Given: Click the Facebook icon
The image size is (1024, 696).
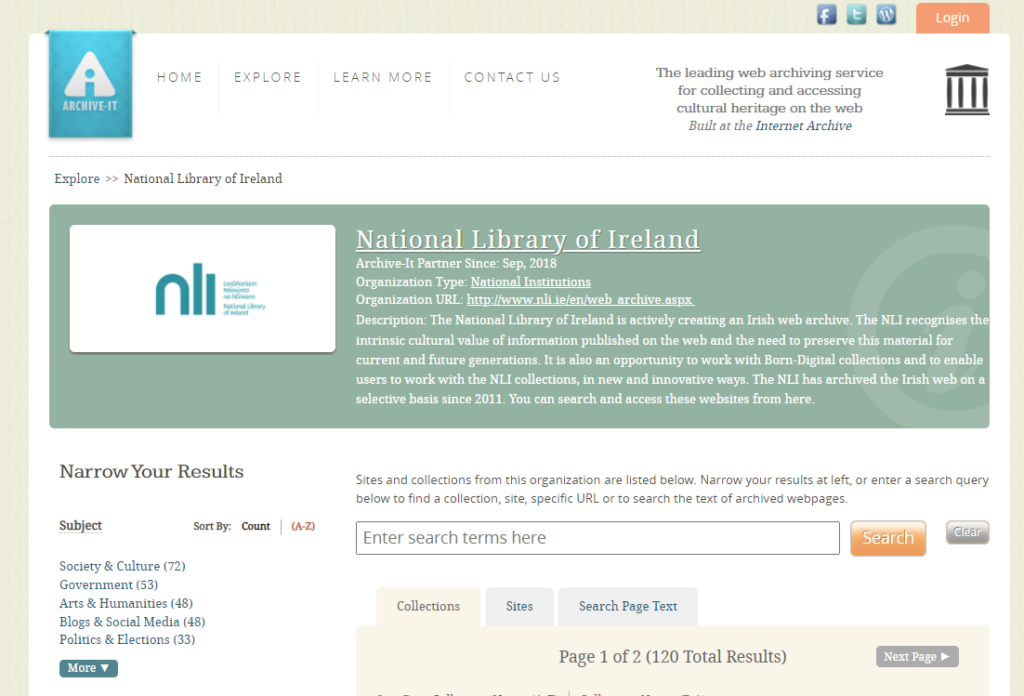Looking at the screenshot, I should pyautogui.click(x=826, y=14).
